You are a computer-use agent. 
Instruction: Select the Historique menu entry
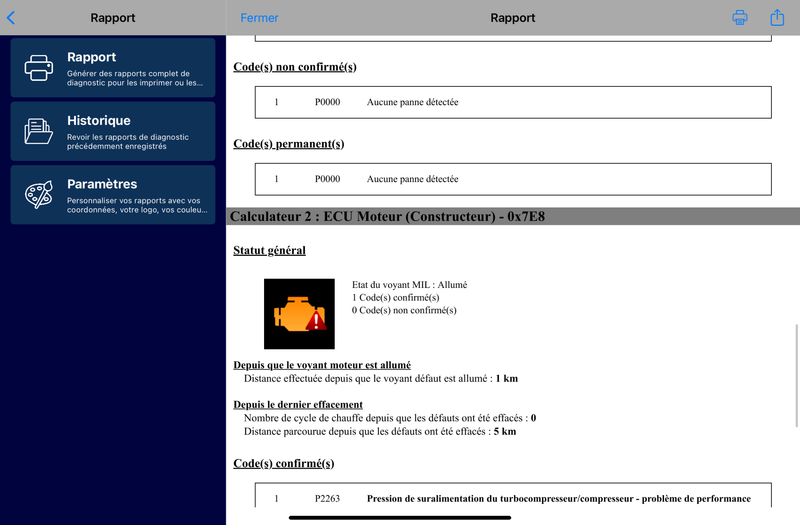(x=113, y=131)
